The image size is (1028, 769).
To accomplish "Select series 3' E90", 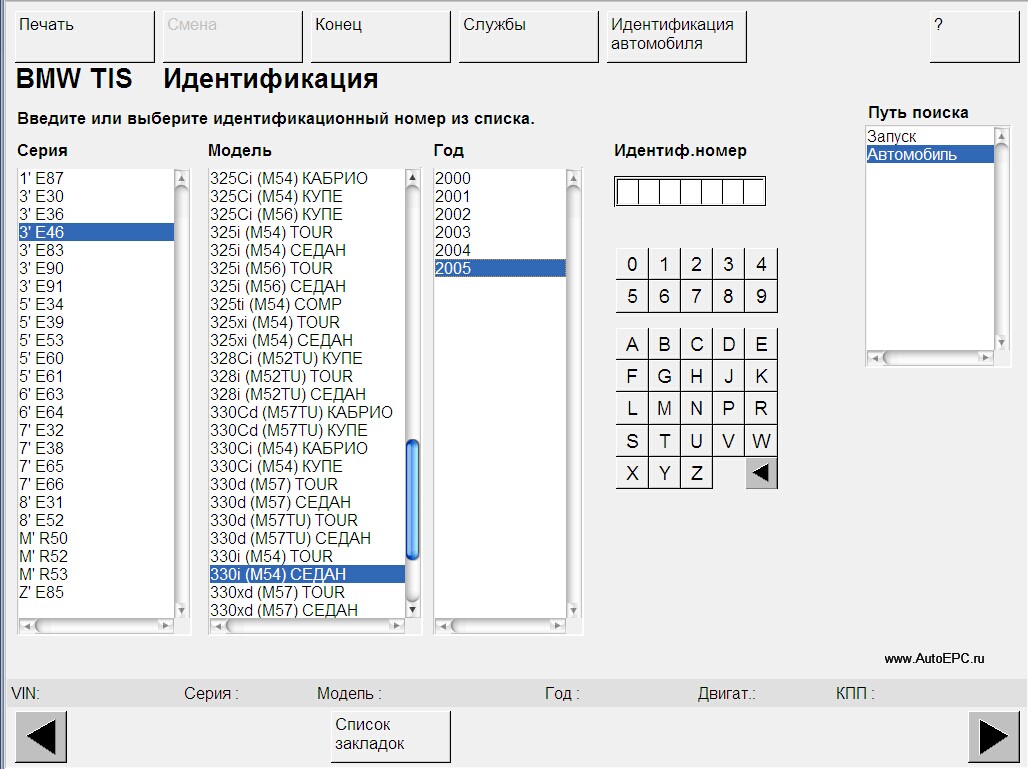I will pyautogui.click(x=96, y=268).
